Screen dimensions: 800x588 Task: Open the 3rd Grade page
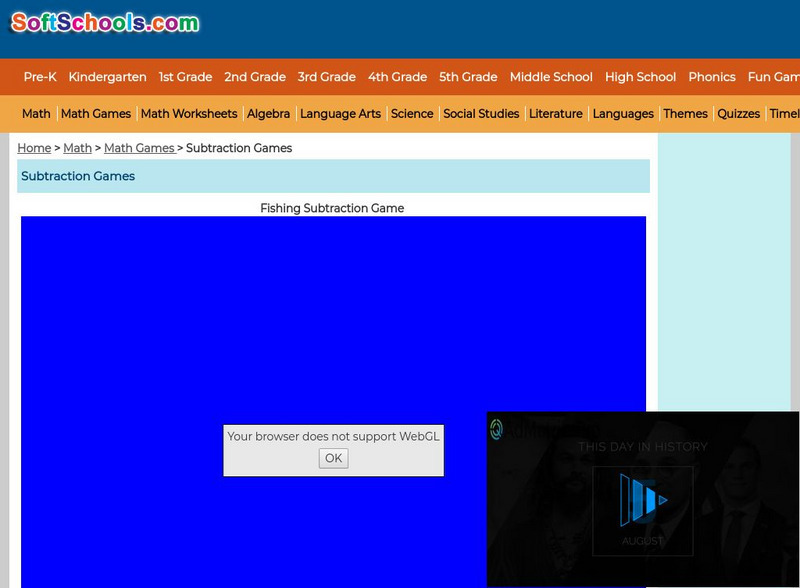tap(326, 77)
